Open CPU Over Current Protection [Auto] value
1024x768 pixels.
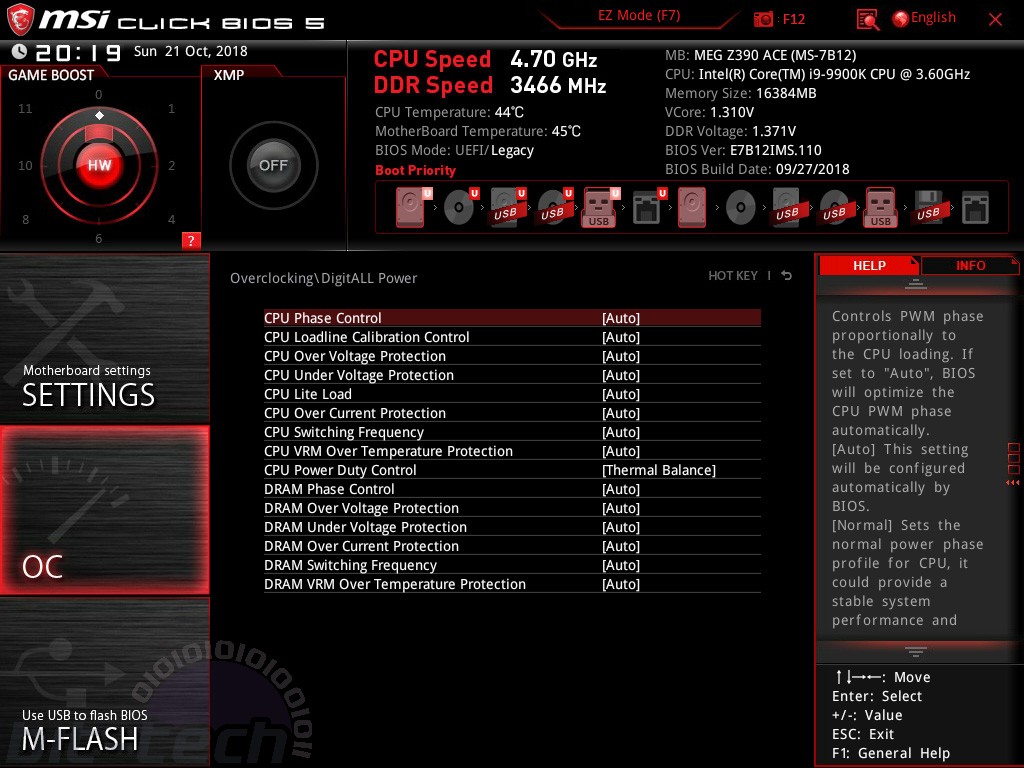pyautogui.click(x=620, y=413)
